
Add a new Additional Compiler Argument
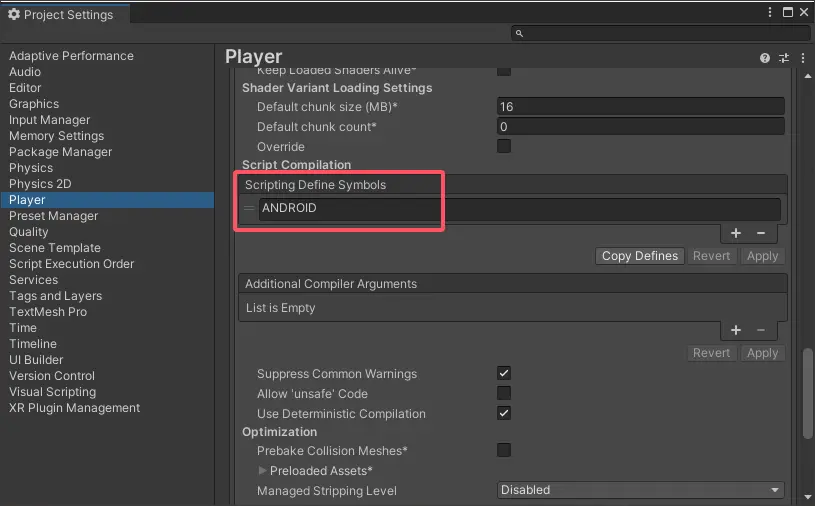[x=735, y=330]
